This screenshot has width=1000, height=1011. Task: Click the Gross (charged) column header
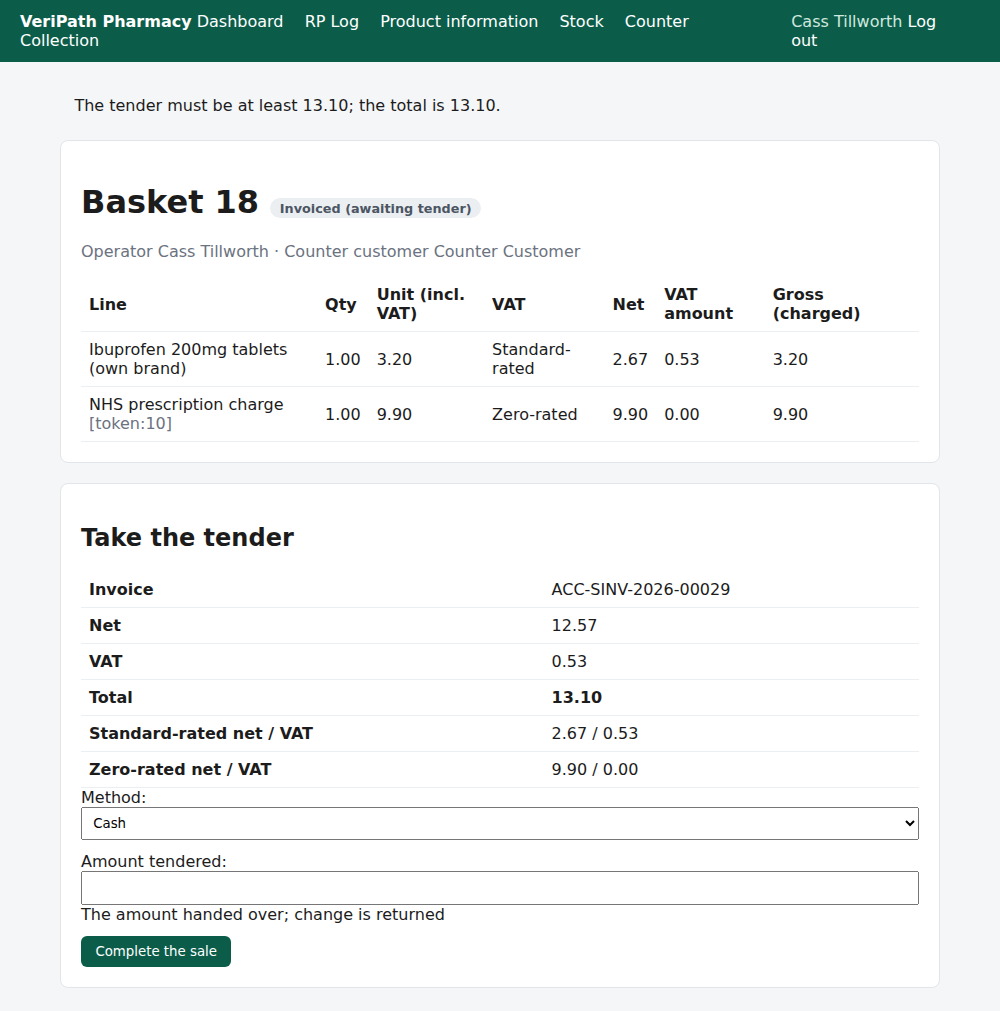pyautogui.click(x=816, y=304)
